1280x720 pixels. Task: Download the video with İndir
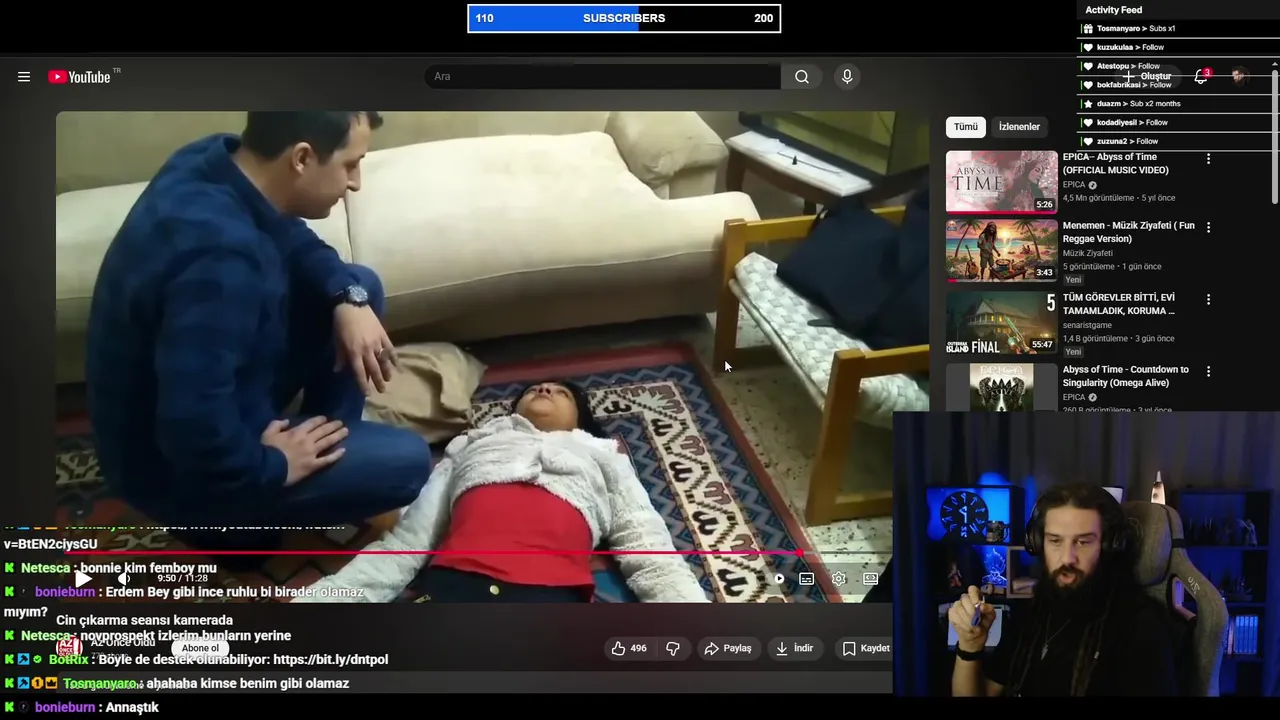pos(795,648)
